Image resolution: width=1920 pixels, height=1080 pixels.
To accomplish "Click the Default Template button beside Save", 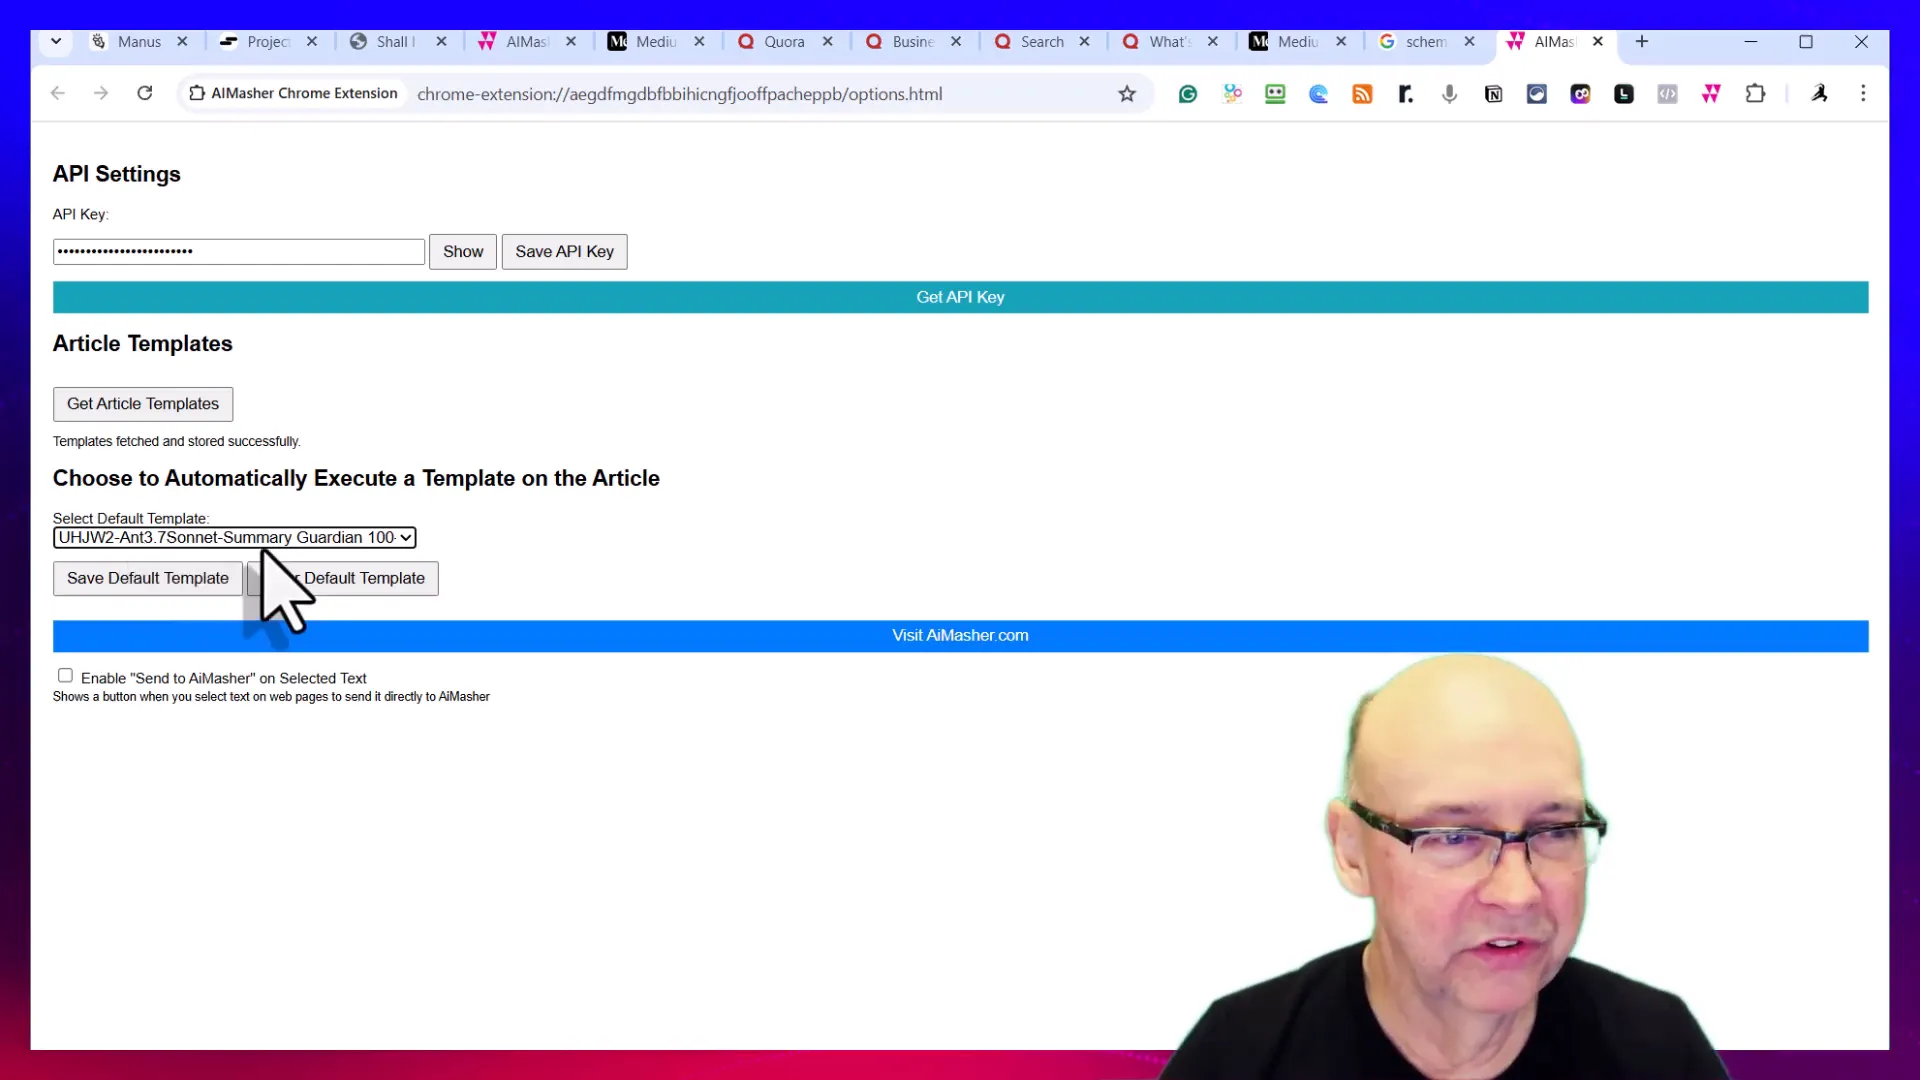I will [x=343, y=579].
